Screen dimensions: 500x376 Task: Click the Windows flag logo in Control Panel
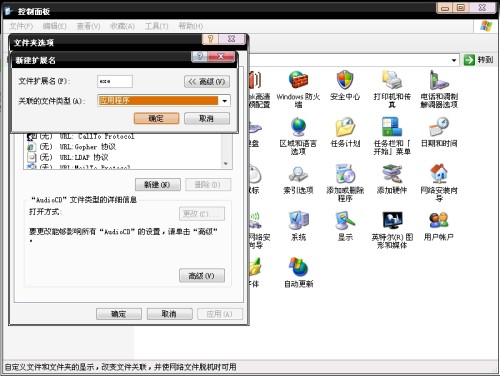(x=486, y=26)
